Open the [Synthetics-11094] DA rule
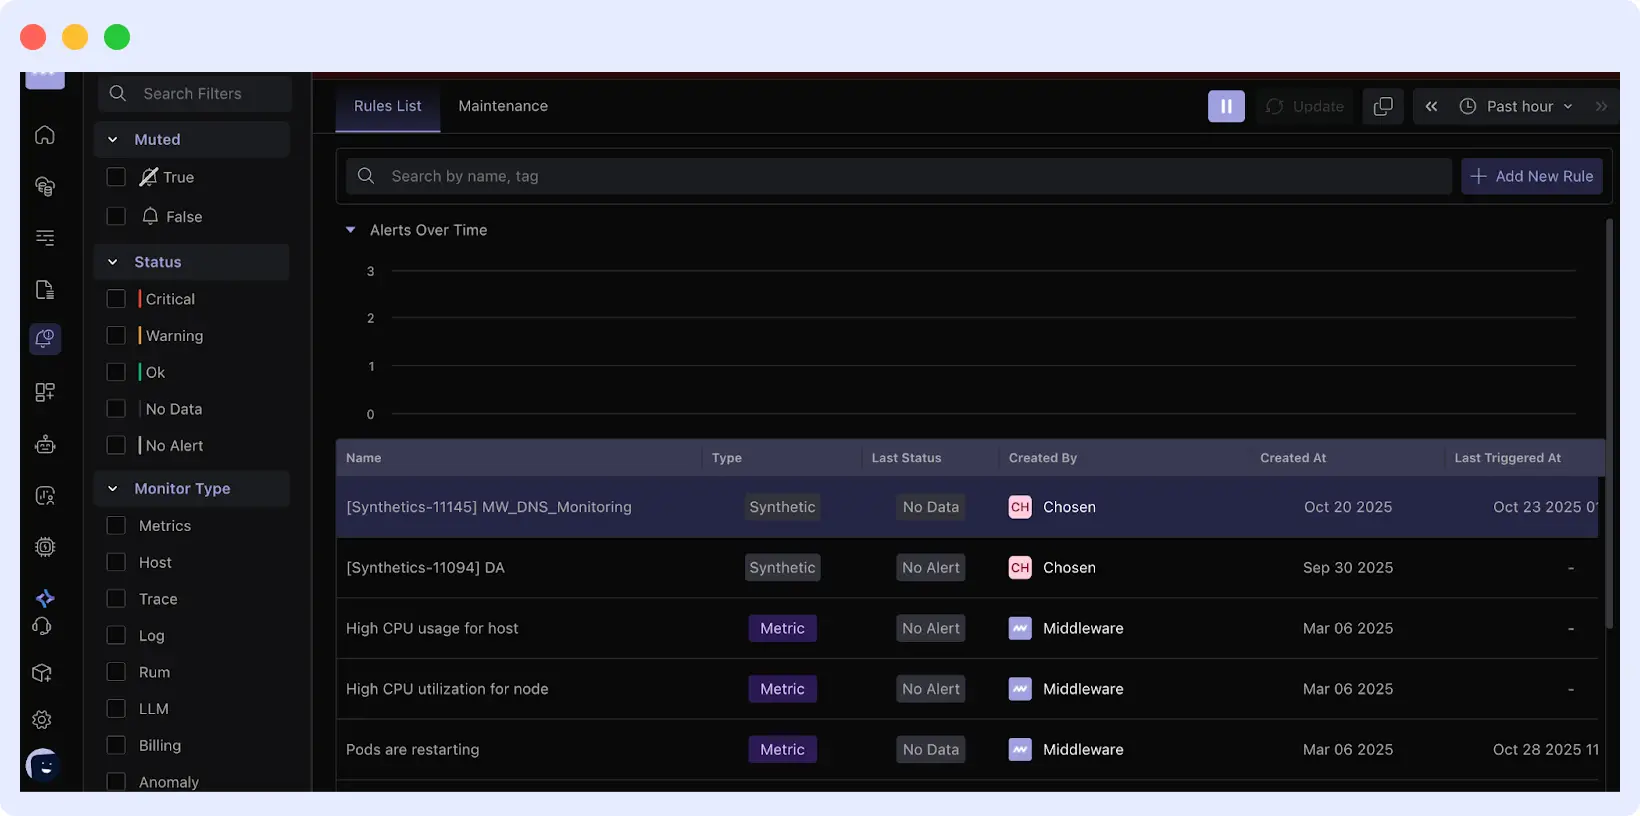The image size is (1640, 816). [x=425, y=567]
